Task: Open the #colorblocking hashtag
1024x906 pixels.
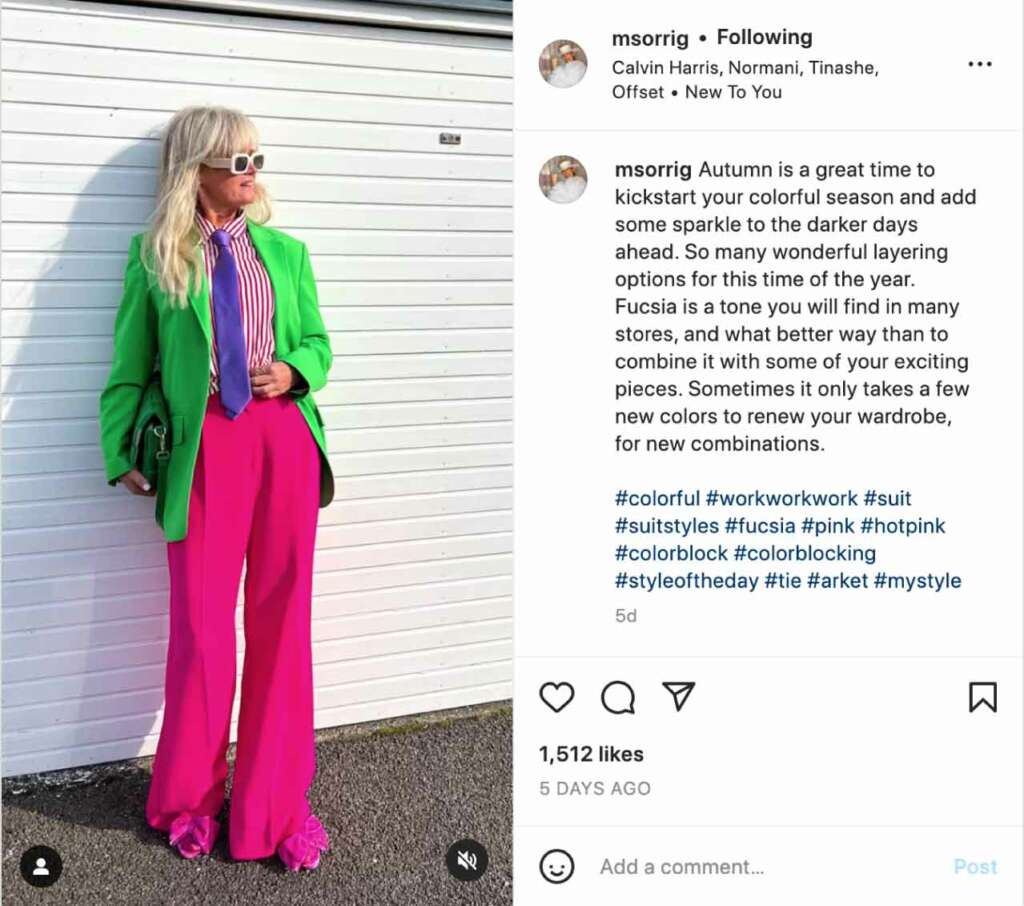Action: (805, 553)
